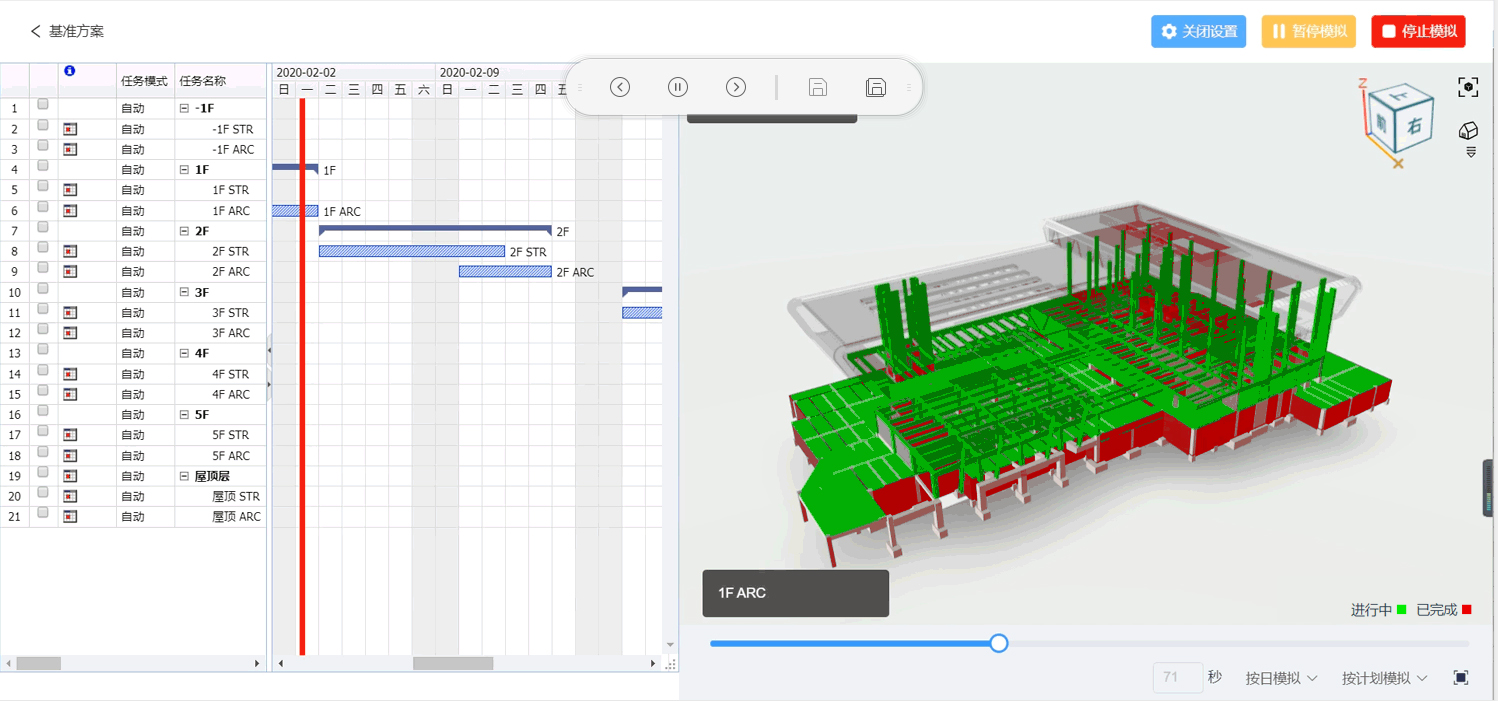This screenshot has width=1498, height=701.
Task: Click the focus frame icon at top right
Action: click(1468, 88)
